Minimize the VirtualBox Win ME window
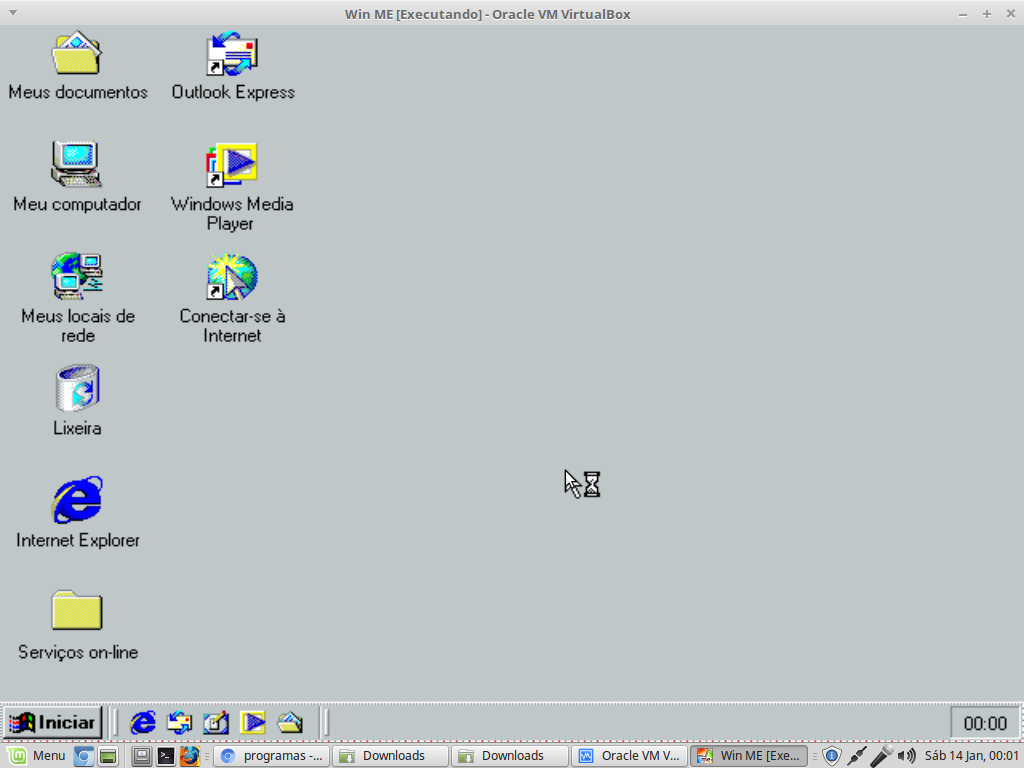 click(963, 14)
